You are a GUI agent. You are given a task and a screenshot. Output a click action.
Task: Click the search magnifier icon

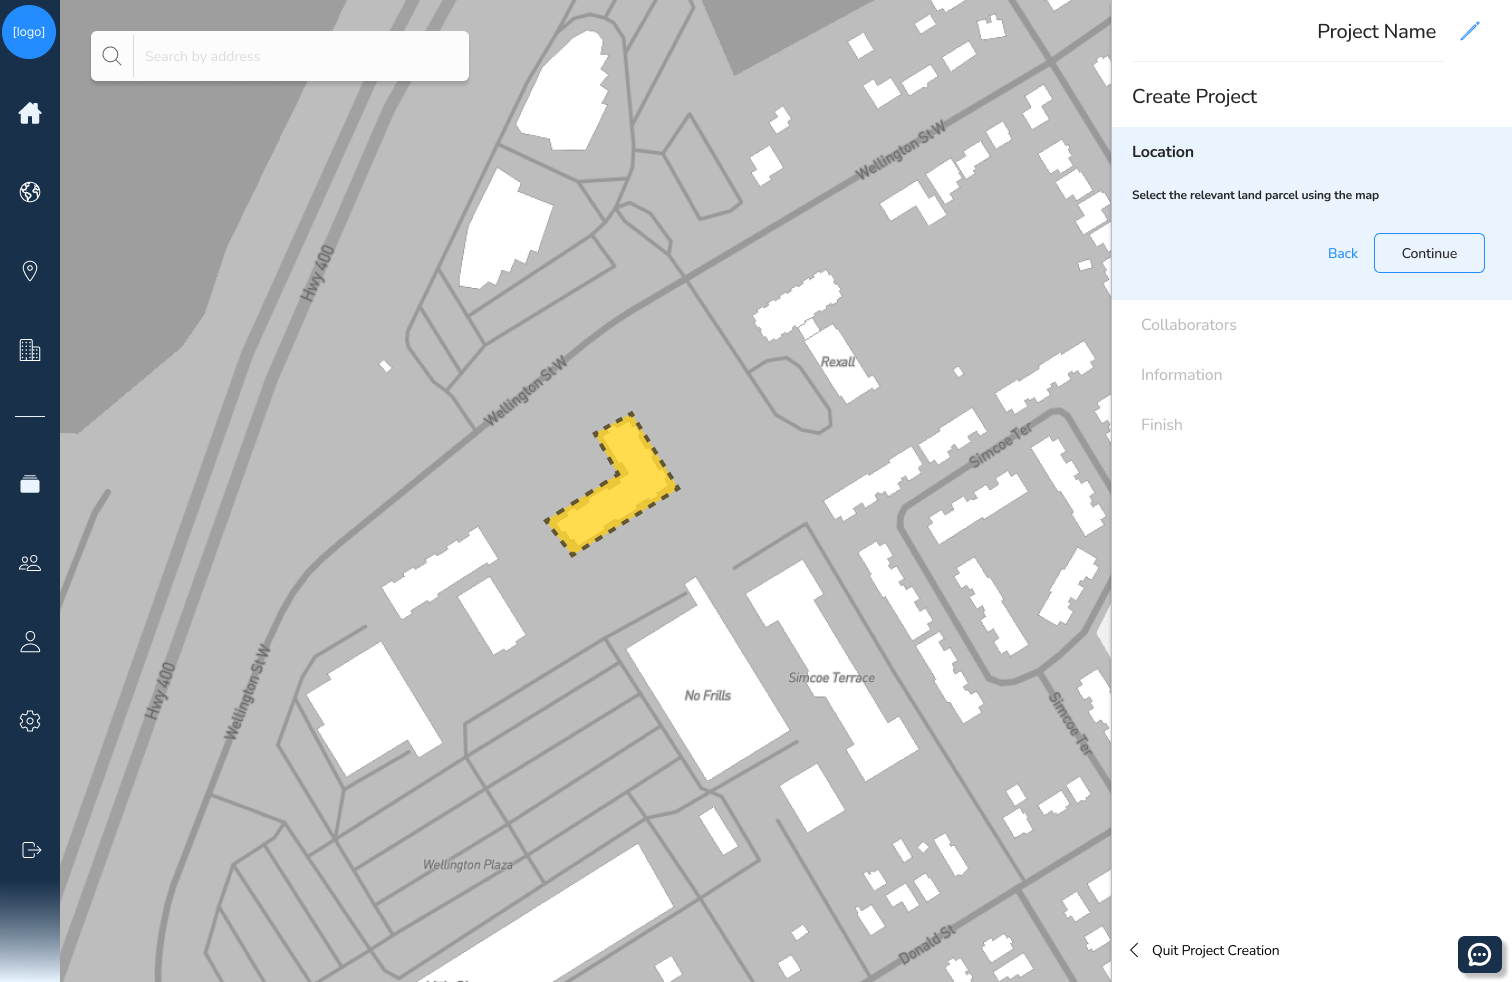pos(112,56)
